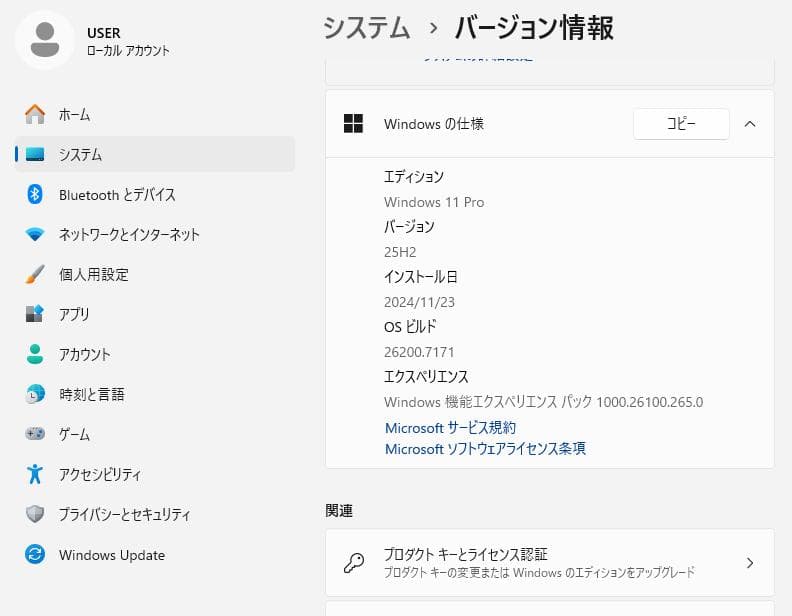Click OS build 26200.7171 value
This screenshot has width=792, height=616.
click(419, 352)
